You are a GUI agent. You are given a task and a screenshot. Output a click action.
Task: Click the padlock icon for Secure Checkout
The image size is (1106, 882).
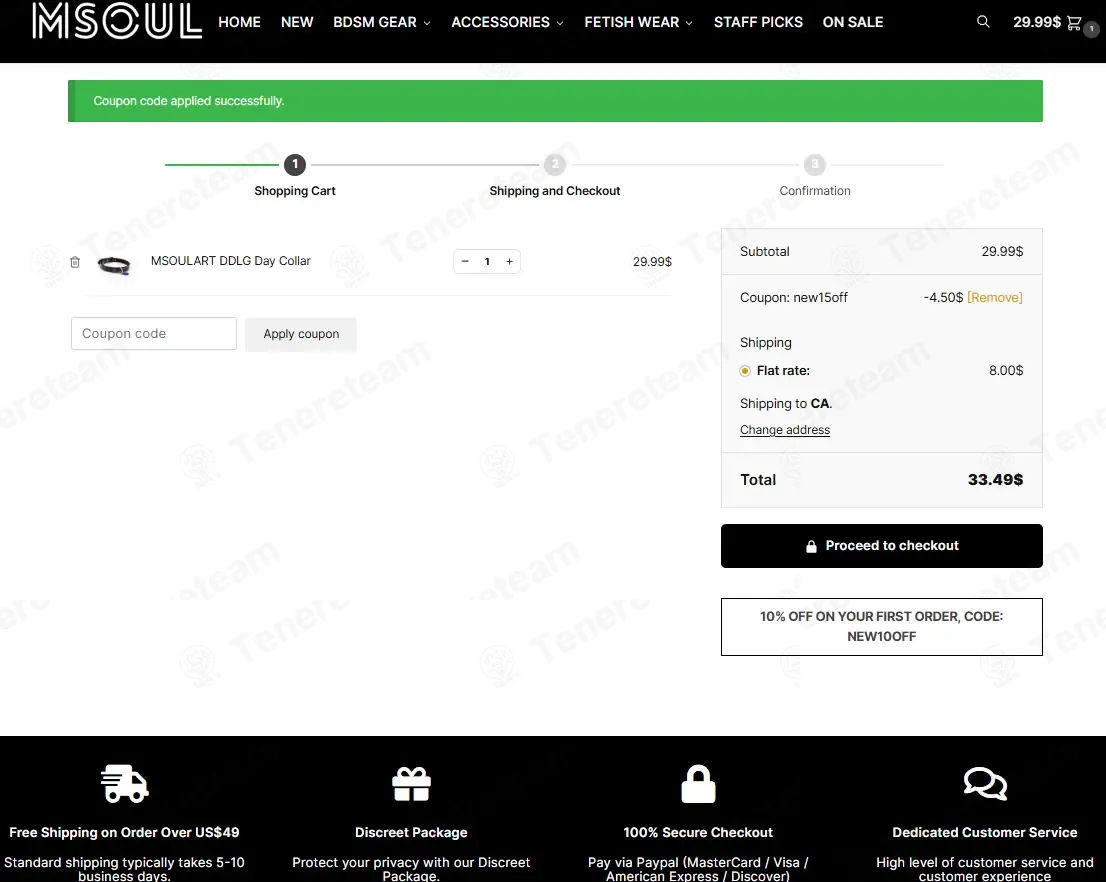[x=698, y=783]
